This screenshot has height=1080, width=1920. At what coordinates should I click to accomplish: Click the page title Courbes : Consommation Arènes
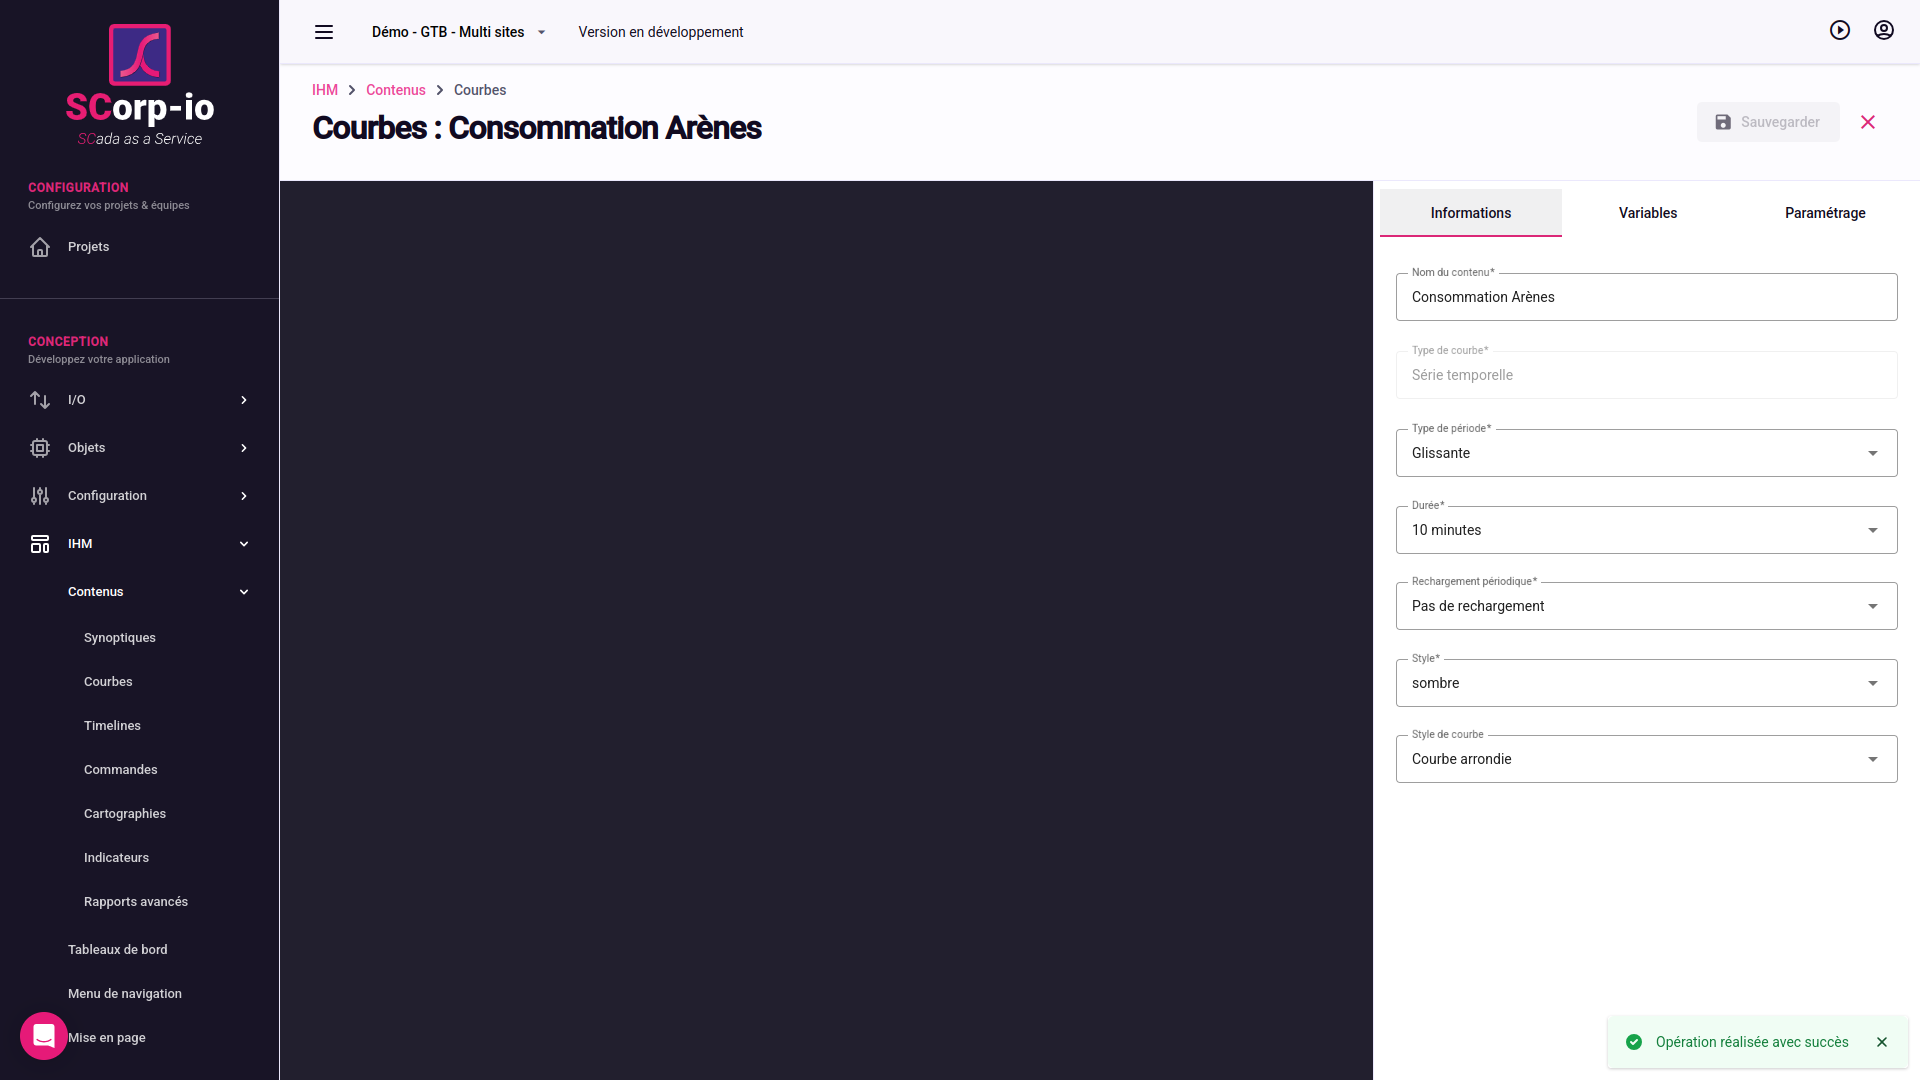pos(537,128)
